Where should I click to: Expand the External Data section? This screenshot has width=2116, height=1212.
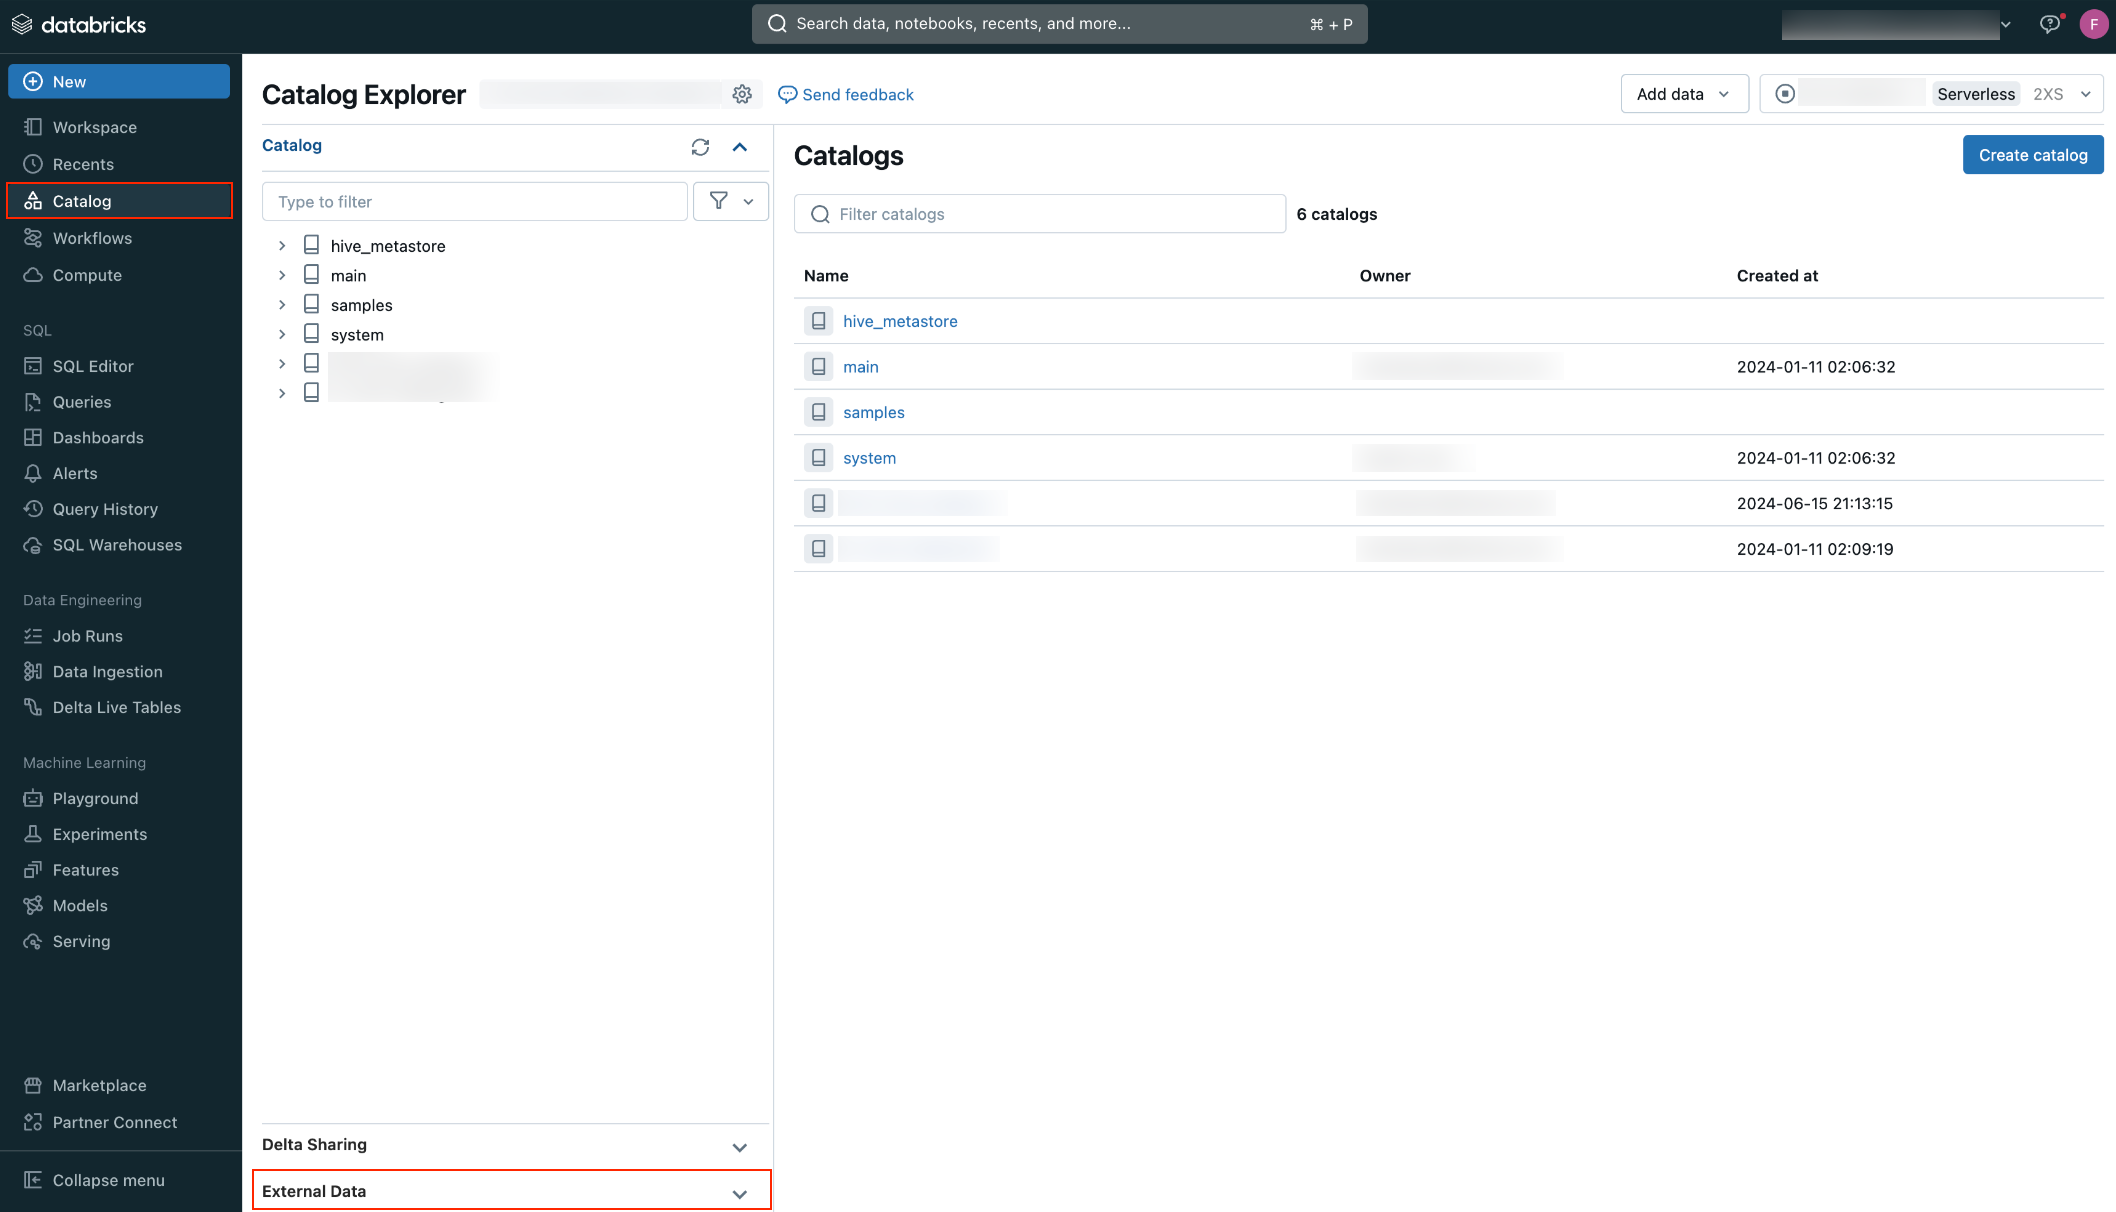coord(738,1192)
